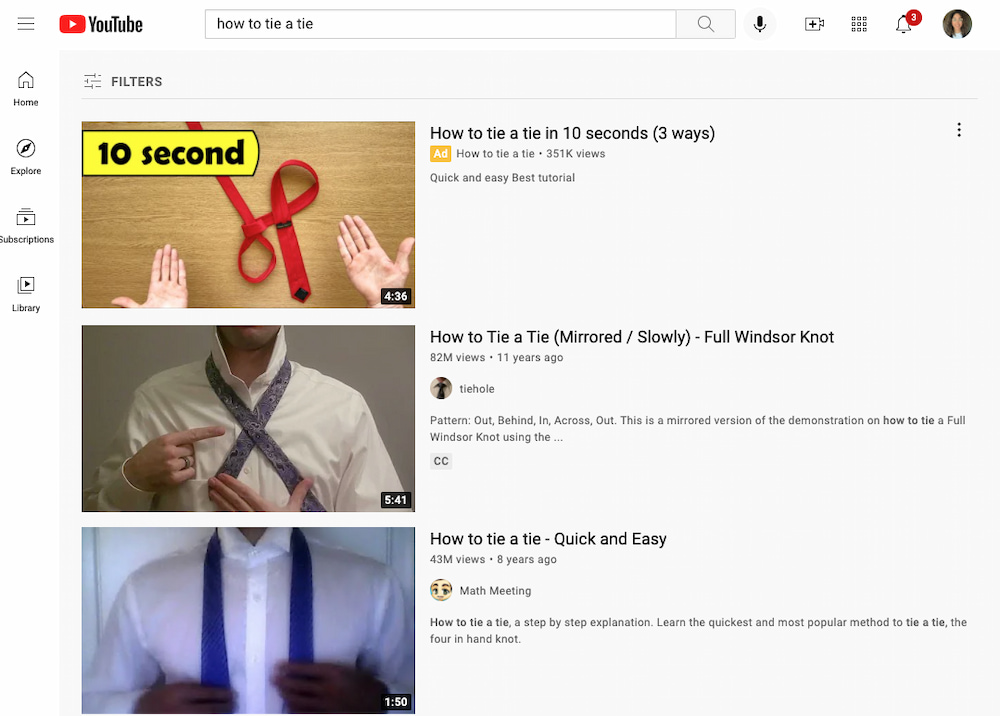The image size is (1000, 716).
Task: Go to YouTube home via the logo
Action: click(x=101, y=24)
